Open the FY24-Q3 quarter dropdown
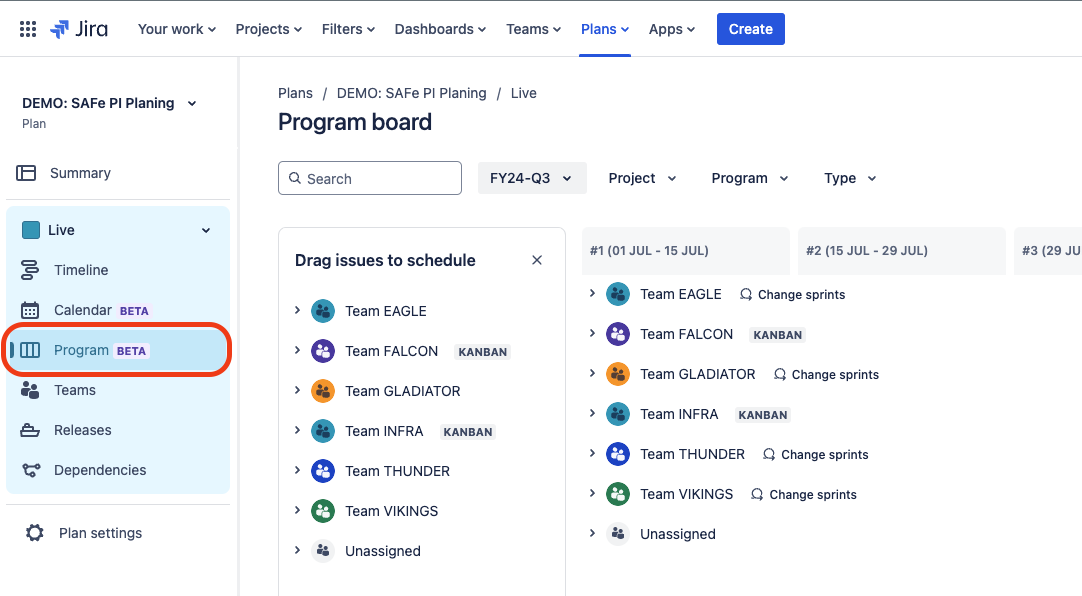1082x596 pixels. point(532,177)
